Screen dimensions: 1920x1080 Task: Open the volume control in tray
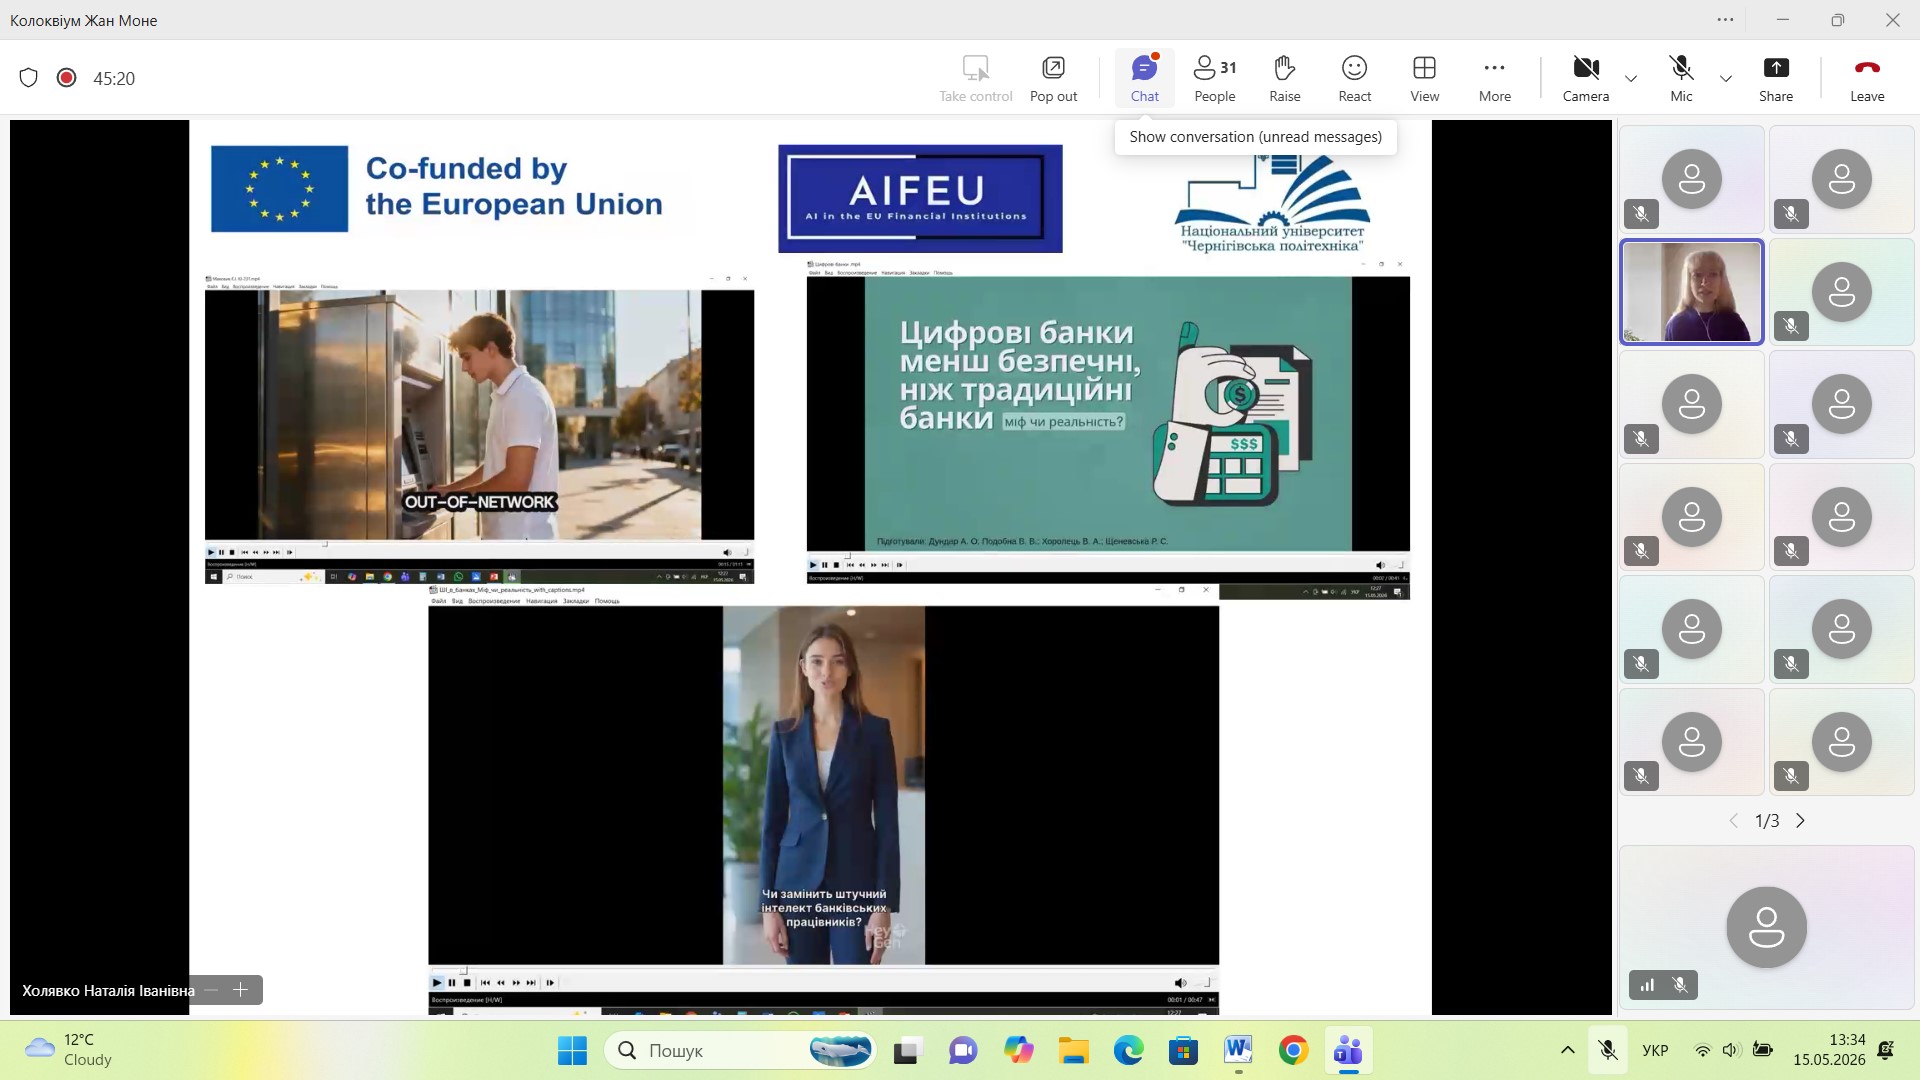click(x=1731, y=1050)
